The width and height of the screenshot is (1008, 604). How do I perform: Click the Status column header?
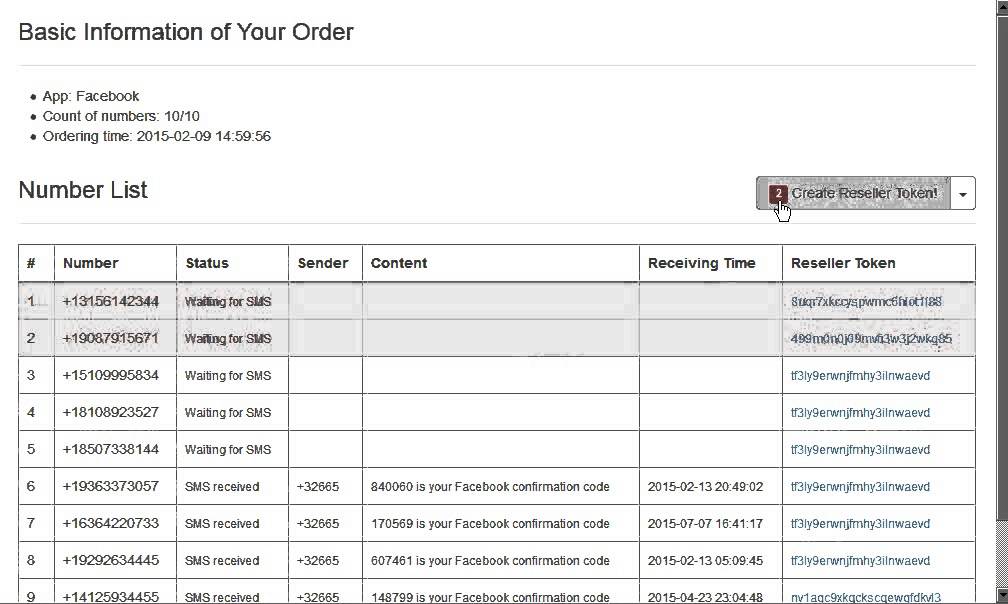[207, 263]
